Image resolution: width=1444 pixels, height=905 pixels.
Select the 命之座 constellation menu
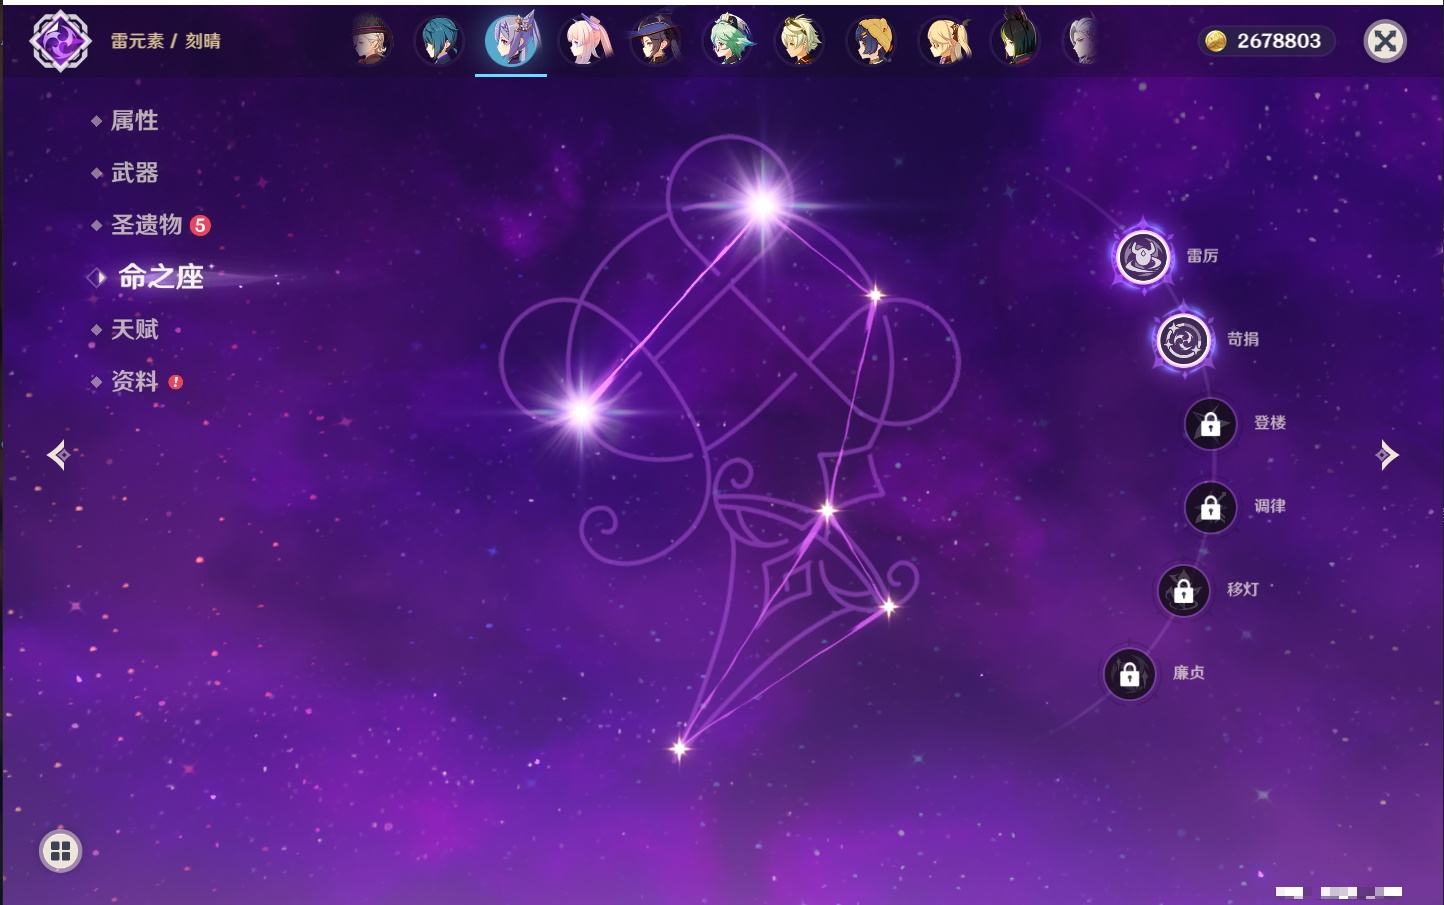(x=160, y=277)
